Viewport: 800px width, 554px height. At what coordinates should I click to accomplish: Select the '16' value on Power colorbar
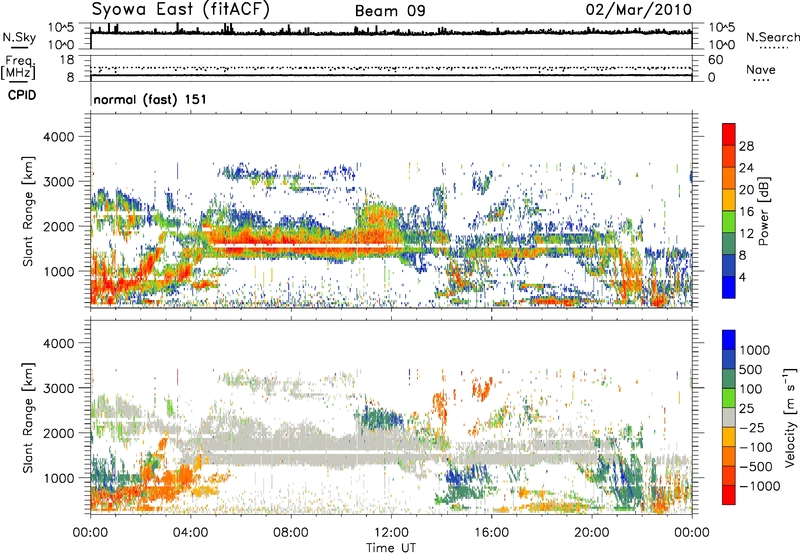click(746, 212)
